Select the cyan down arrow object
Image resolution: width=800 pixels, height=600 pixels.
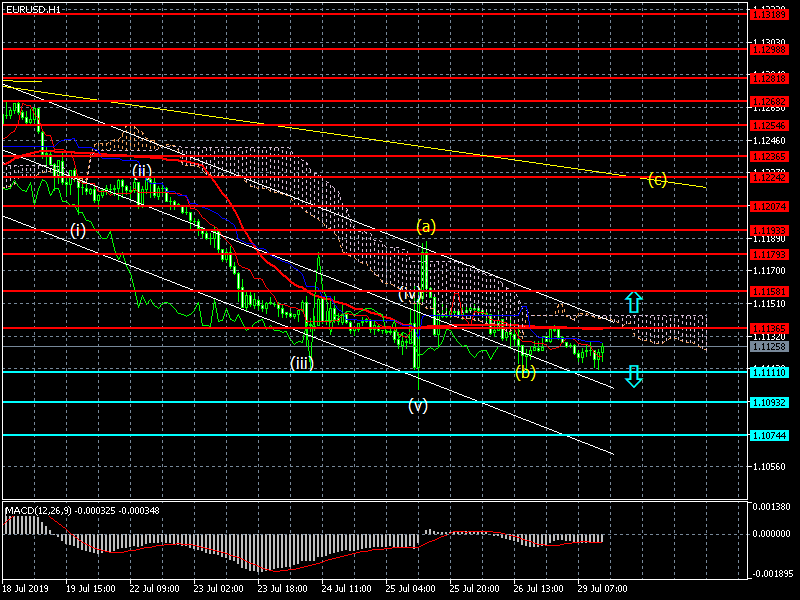(x=634, y=377)
